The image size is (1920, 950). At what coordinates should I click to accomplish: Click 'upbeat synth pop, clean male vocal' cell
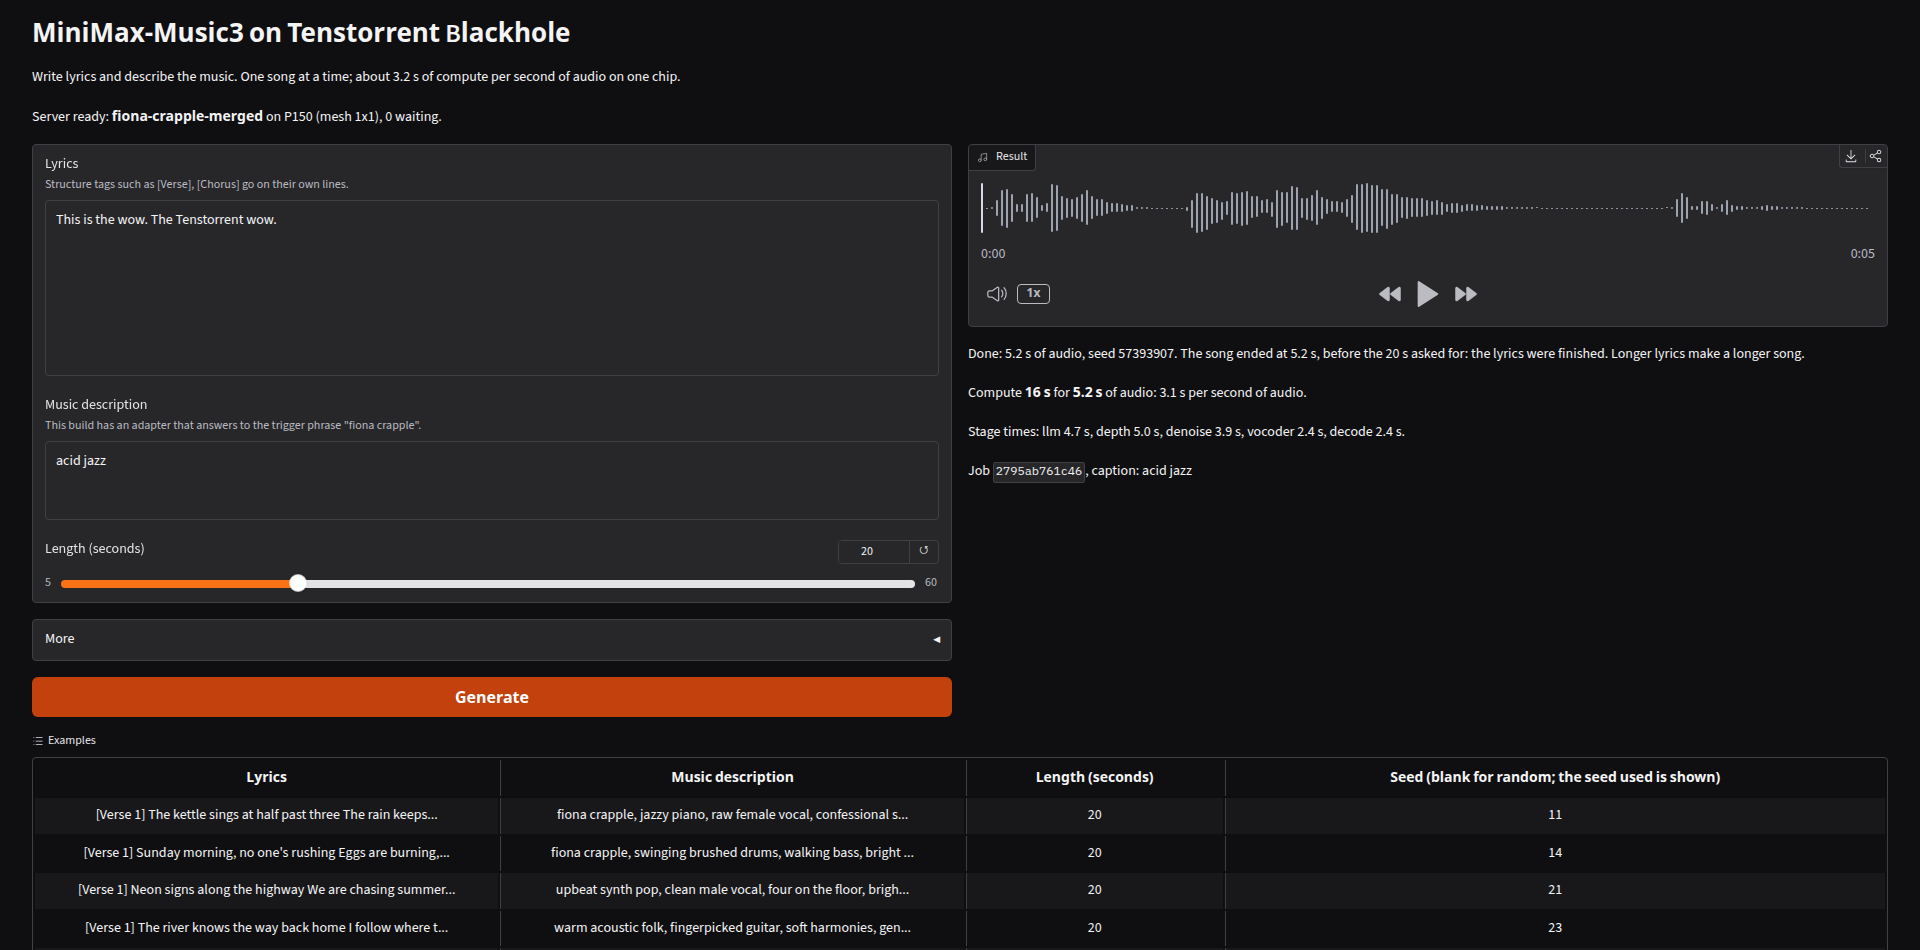(733, 890)
